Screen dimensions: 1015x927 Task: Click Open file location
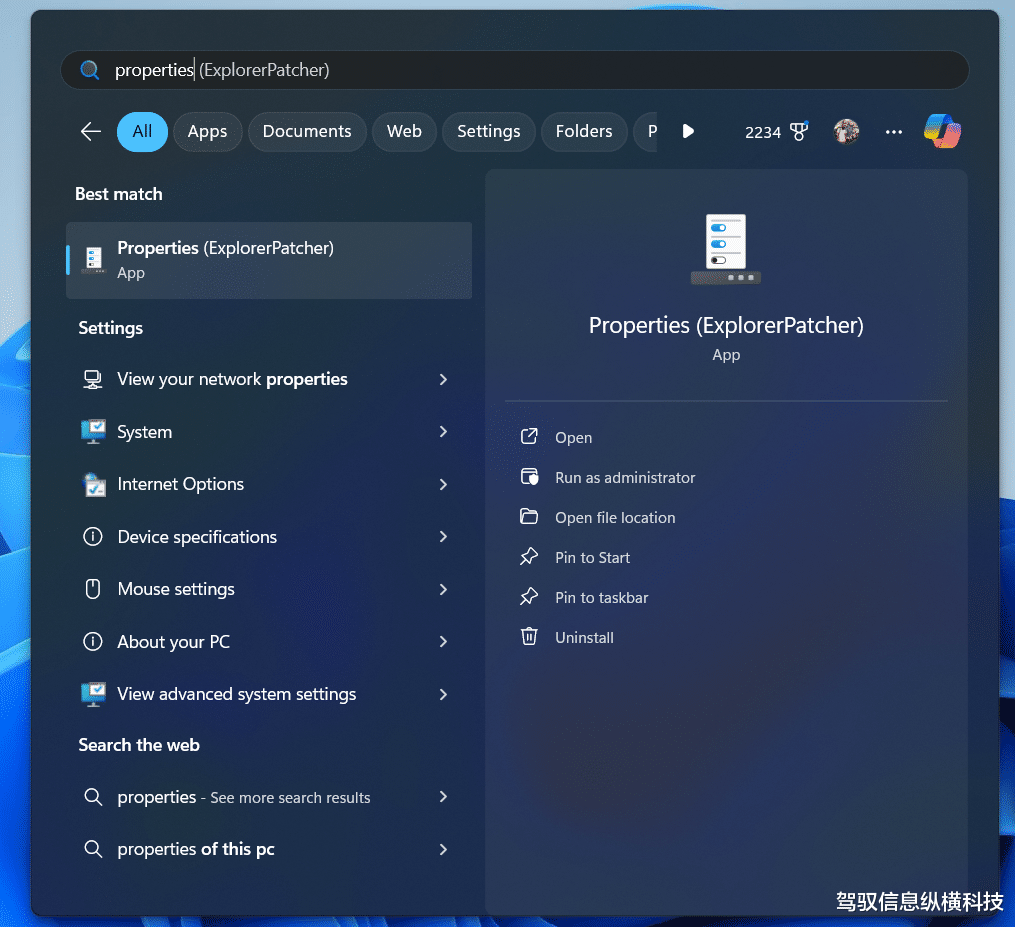[615, 518]
